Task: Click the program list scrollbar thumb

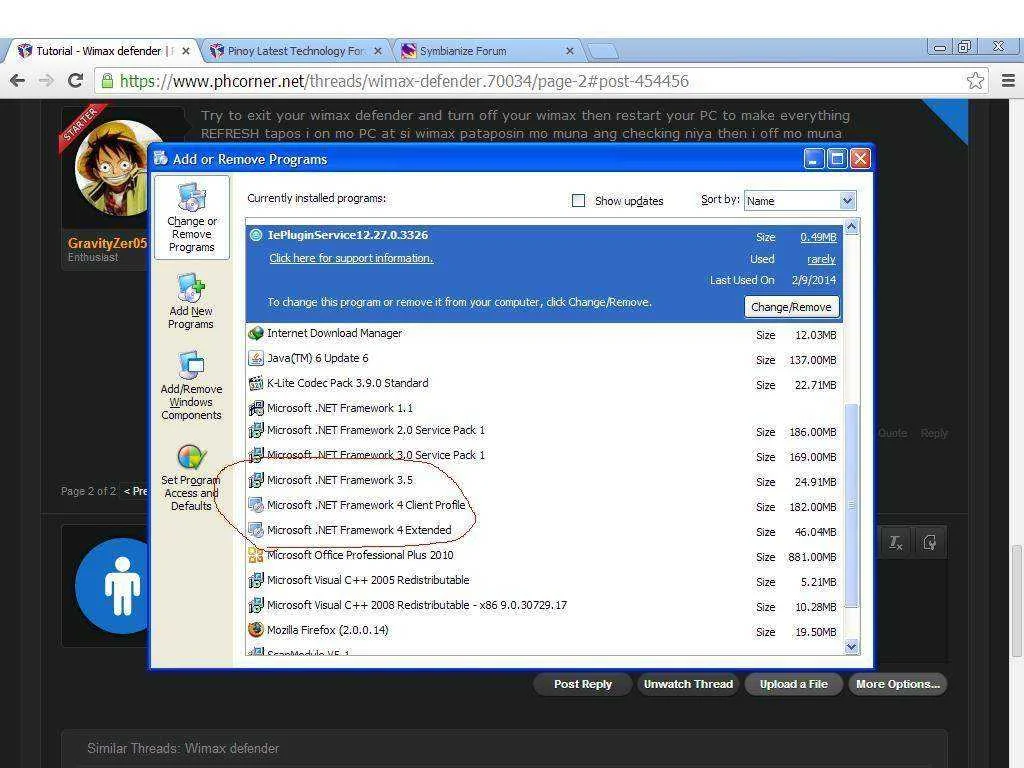Action: [x=851, y=505]
